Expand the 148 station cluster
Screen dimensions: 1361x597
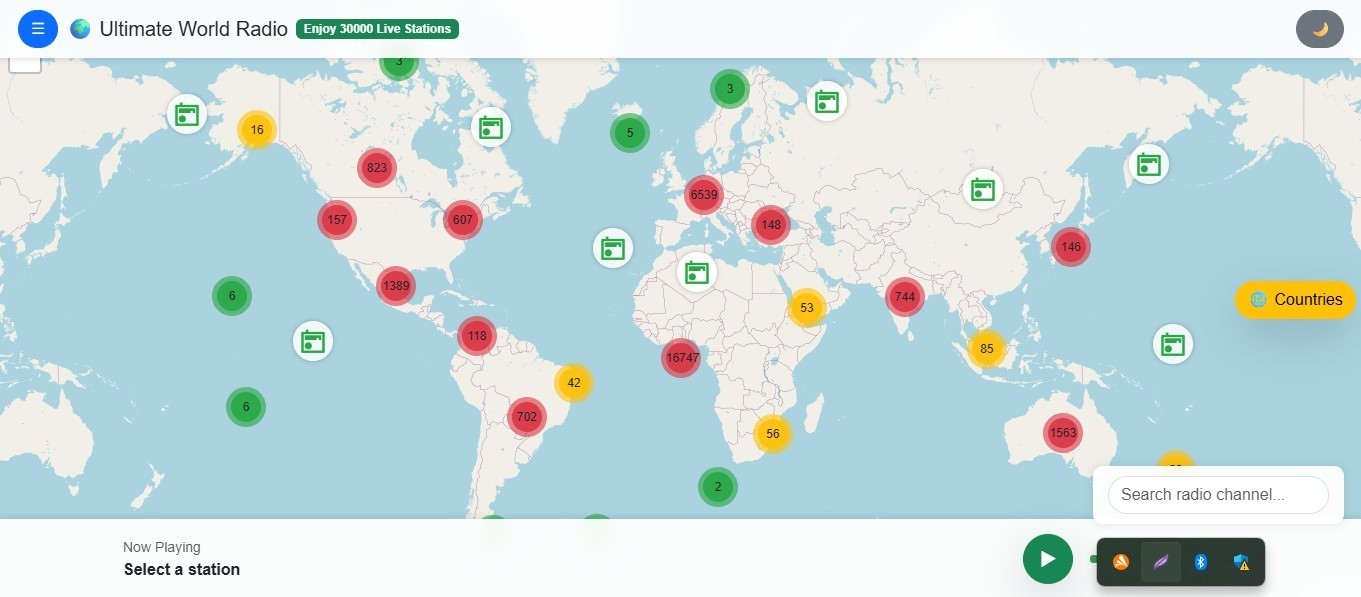pos(771,225)
